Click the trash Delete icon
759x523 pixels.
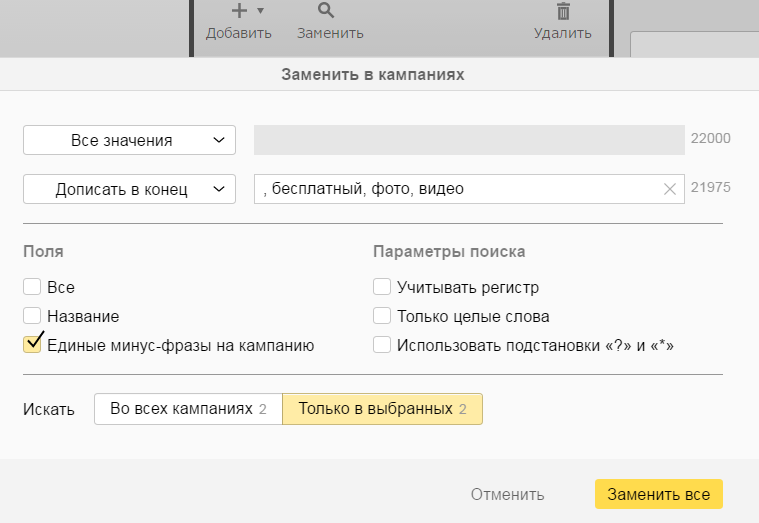[x=563, y=11]
